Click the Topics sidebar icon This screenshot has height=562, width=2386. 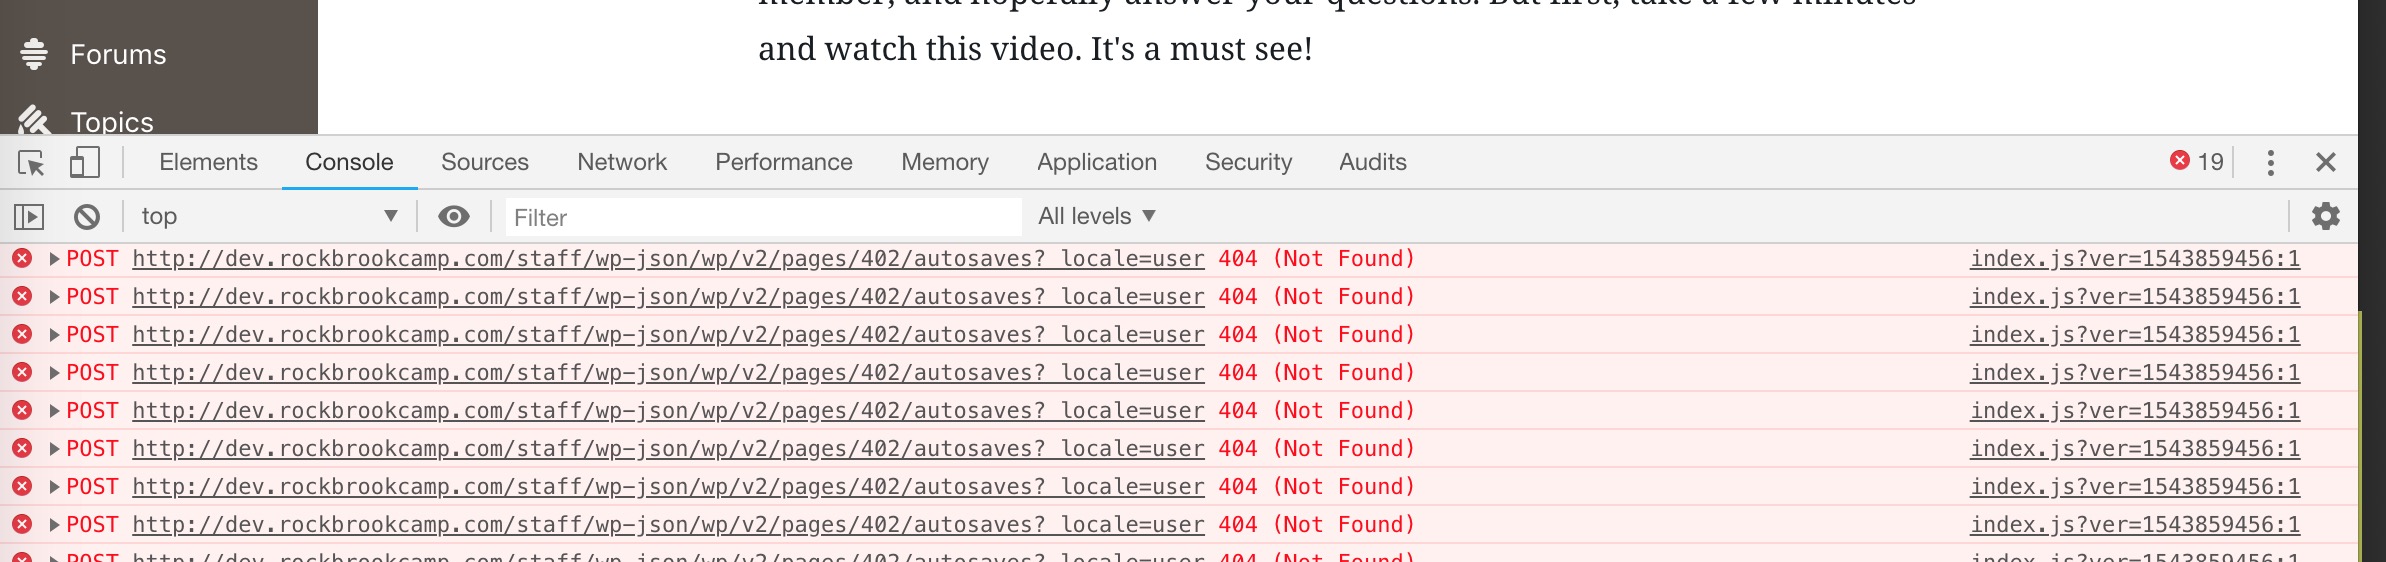click(x=34, y=121)
